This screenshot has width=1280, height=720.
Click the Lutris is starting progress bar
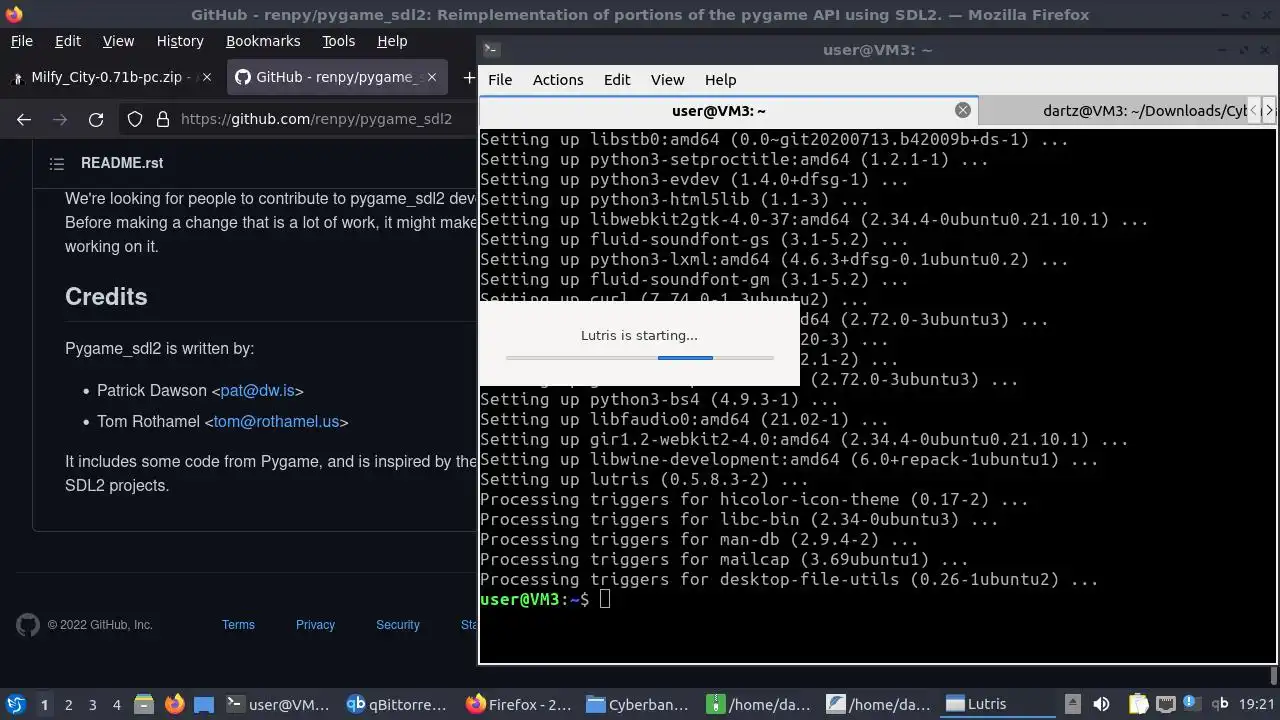(640, 357)
